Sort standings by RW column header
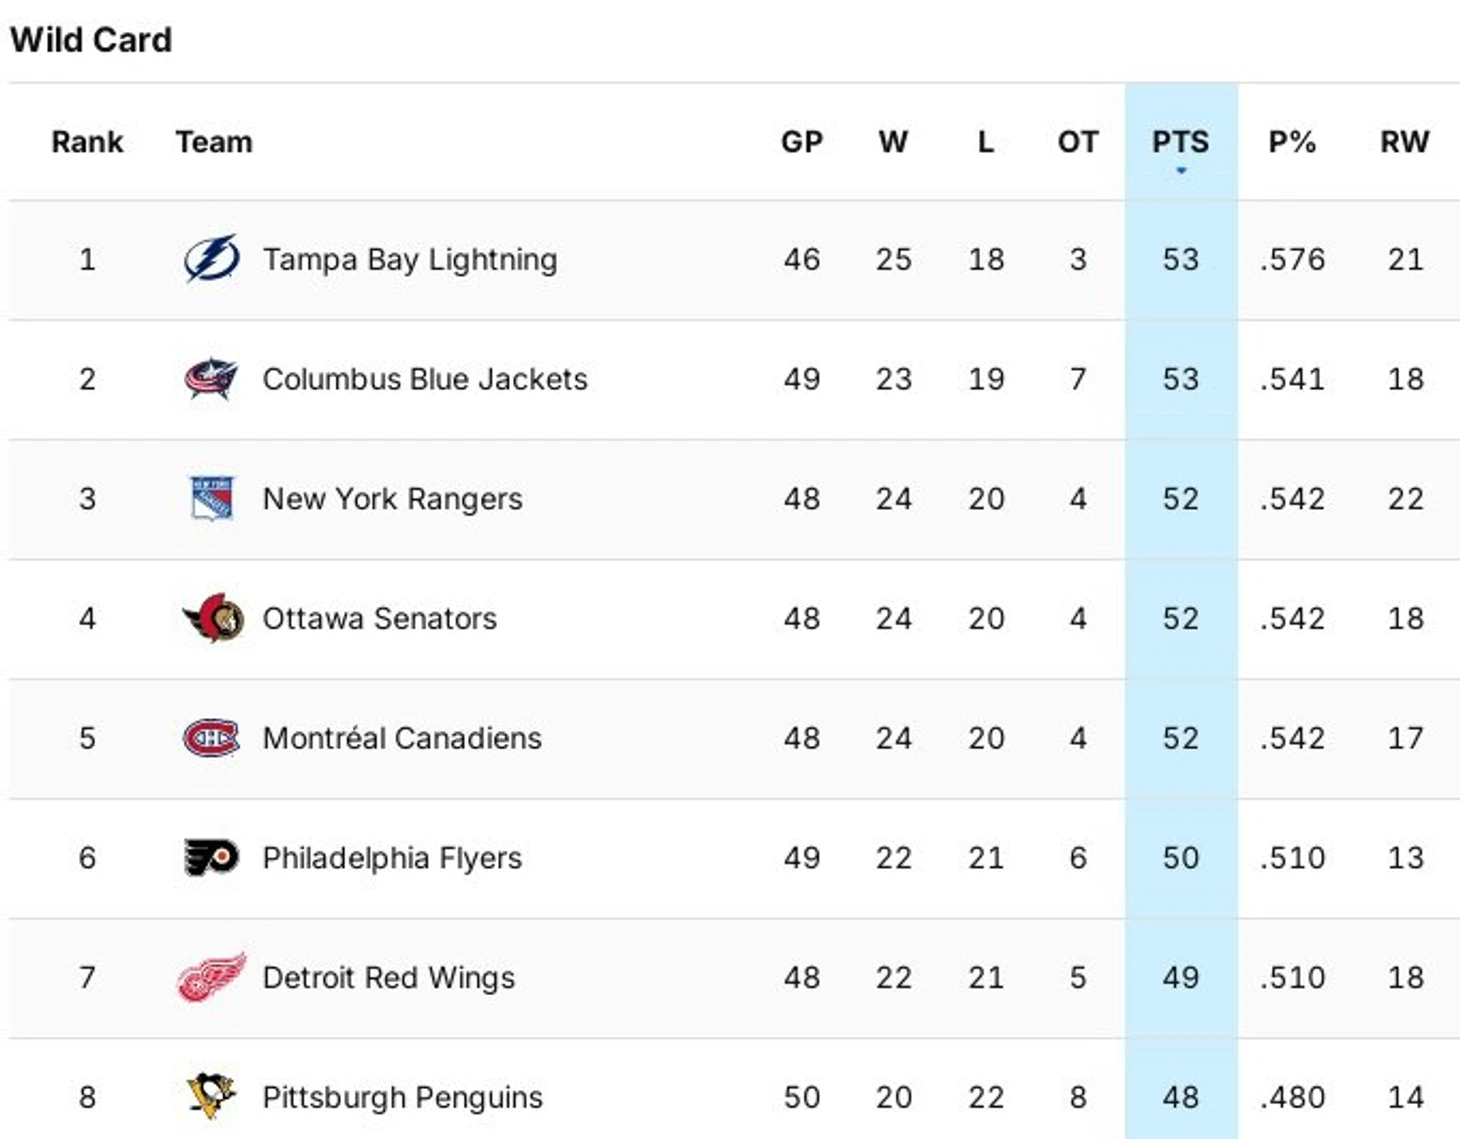Image resolution: width=1460 pixels, height=1139 pixels. 1404,142
